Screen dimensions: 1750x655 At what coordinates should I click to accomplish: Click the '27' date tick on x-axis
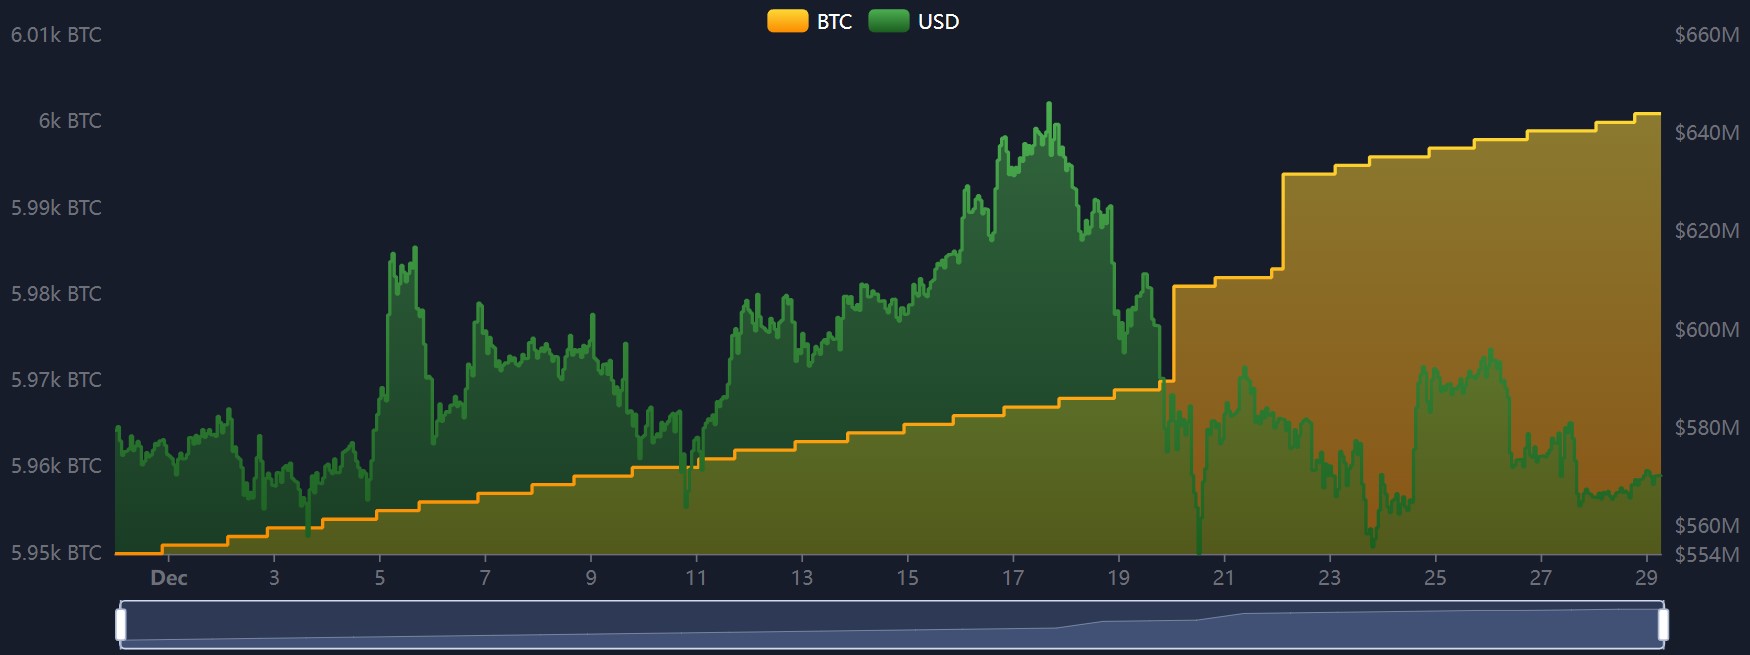click(1540, 578)
